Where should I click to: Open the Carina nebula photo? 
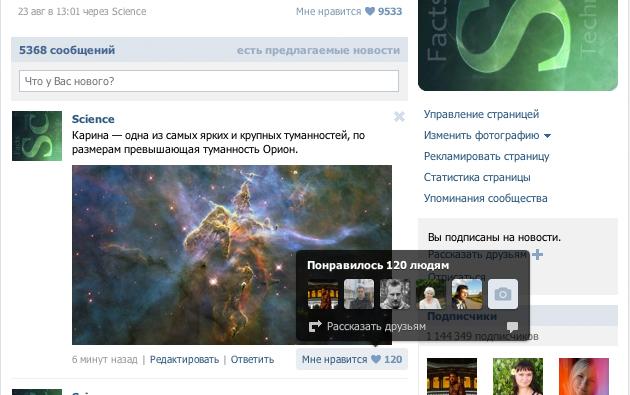pyautogui.click(x=232, y=255)
